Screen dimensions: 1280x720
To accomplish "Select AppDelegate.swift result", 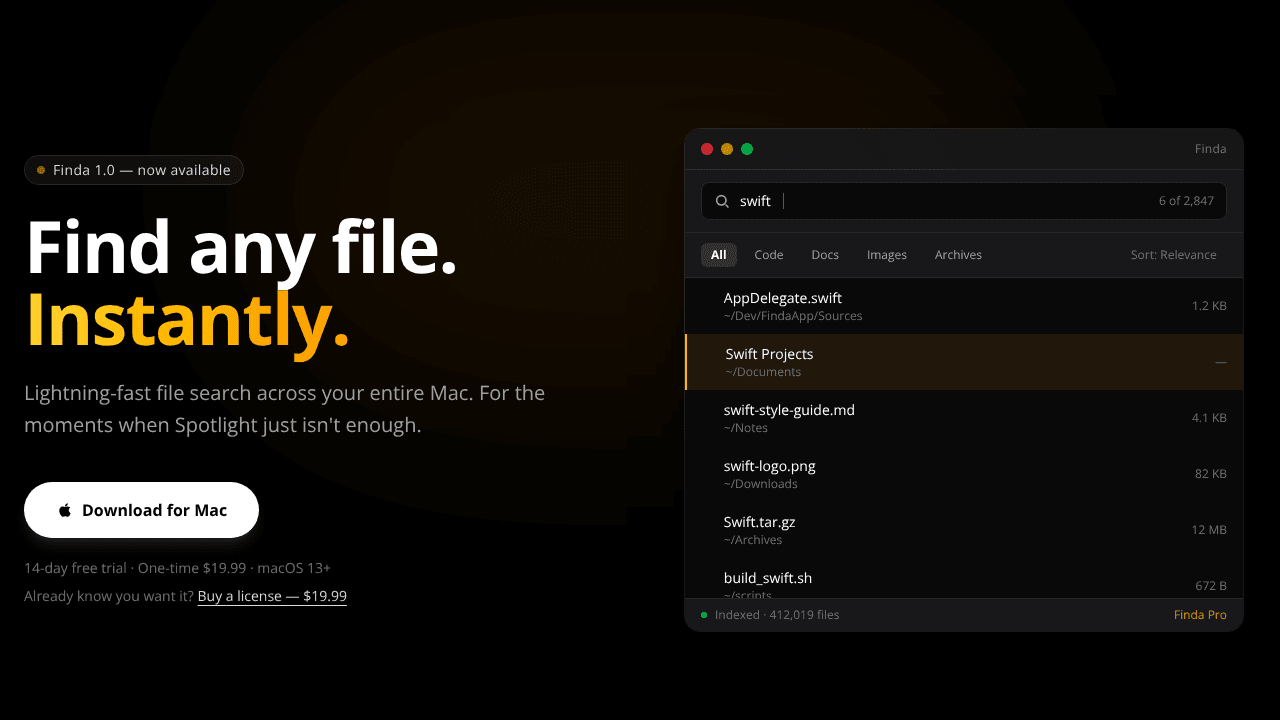I will [x=964, y=306].
